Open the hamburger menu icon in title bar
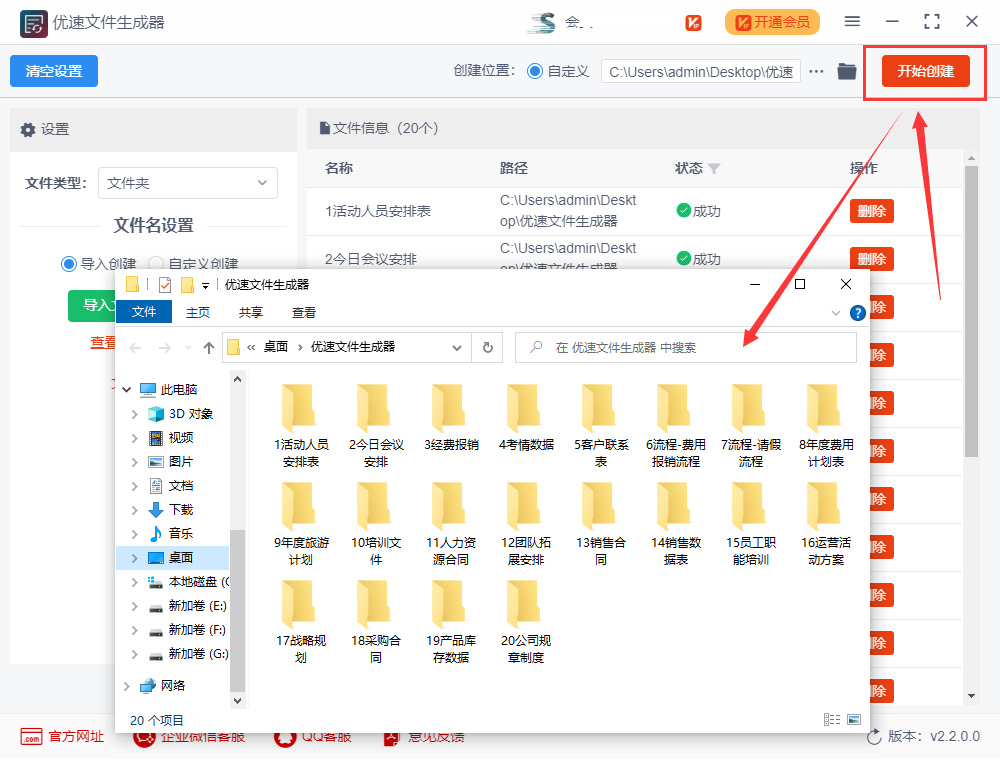Image resolution: width=1000 pixels, height=760 pixels. point(852,22)
